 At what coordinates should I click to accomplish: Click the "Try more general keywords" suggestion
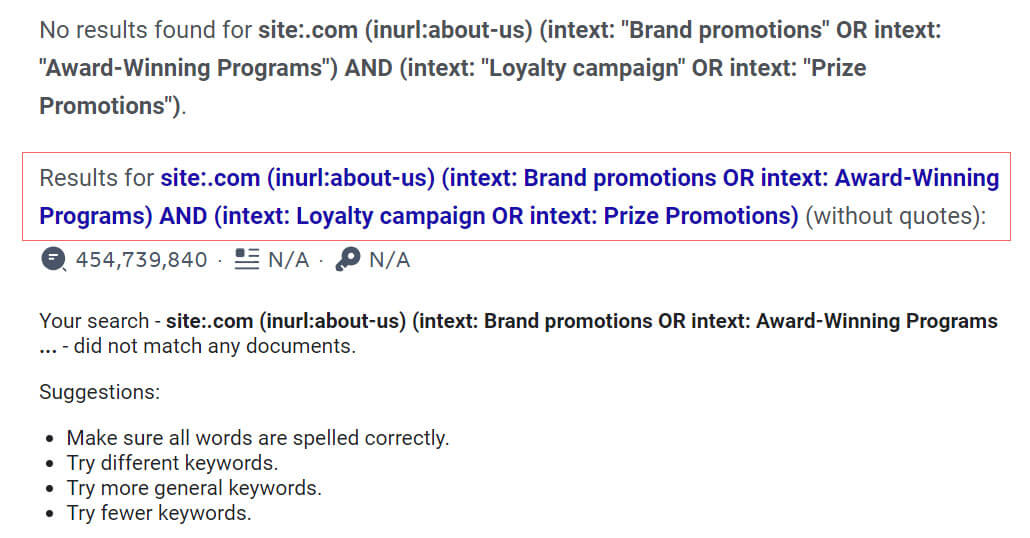point(194,488)
